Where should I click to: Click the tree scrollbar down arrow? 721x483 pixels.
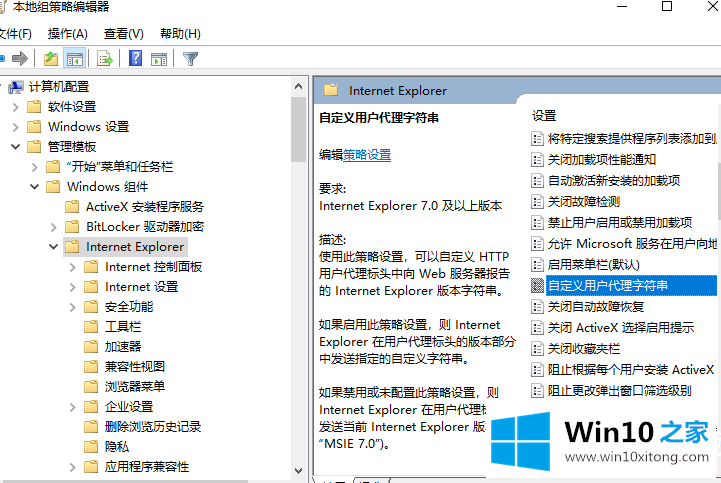coord(298,471)
